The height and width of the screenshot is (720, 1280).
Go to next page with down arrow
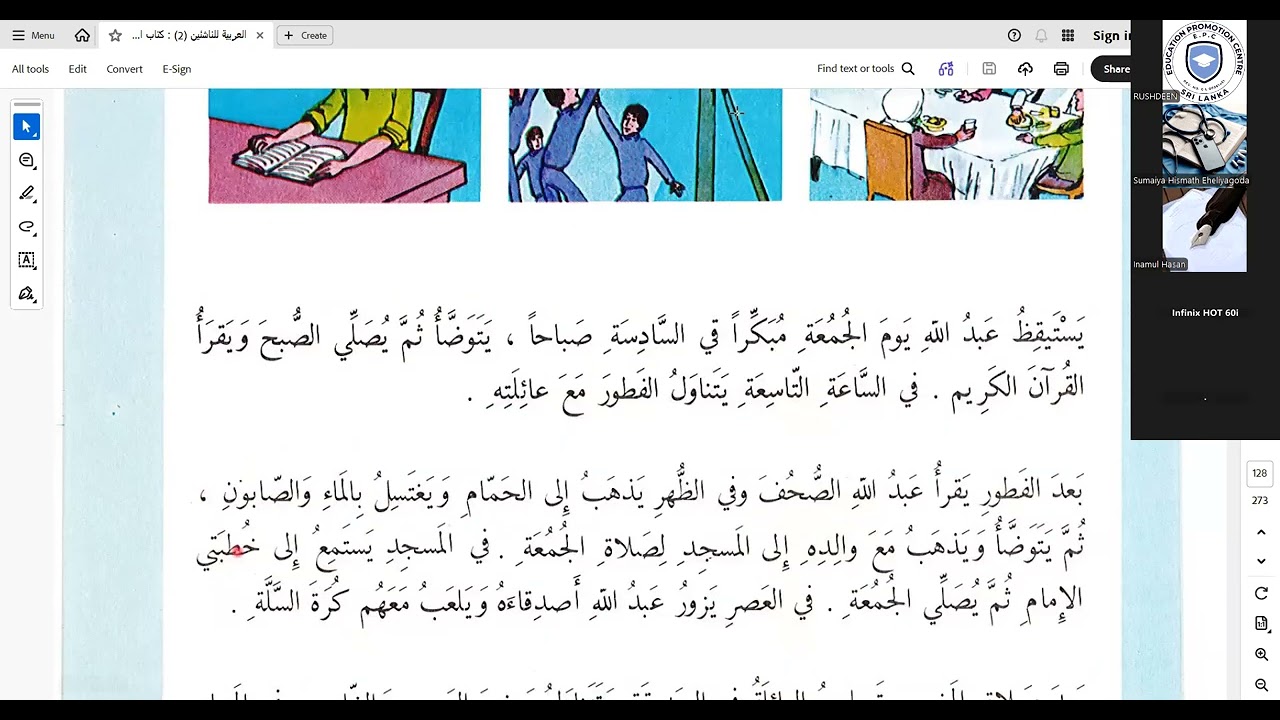1261,561
